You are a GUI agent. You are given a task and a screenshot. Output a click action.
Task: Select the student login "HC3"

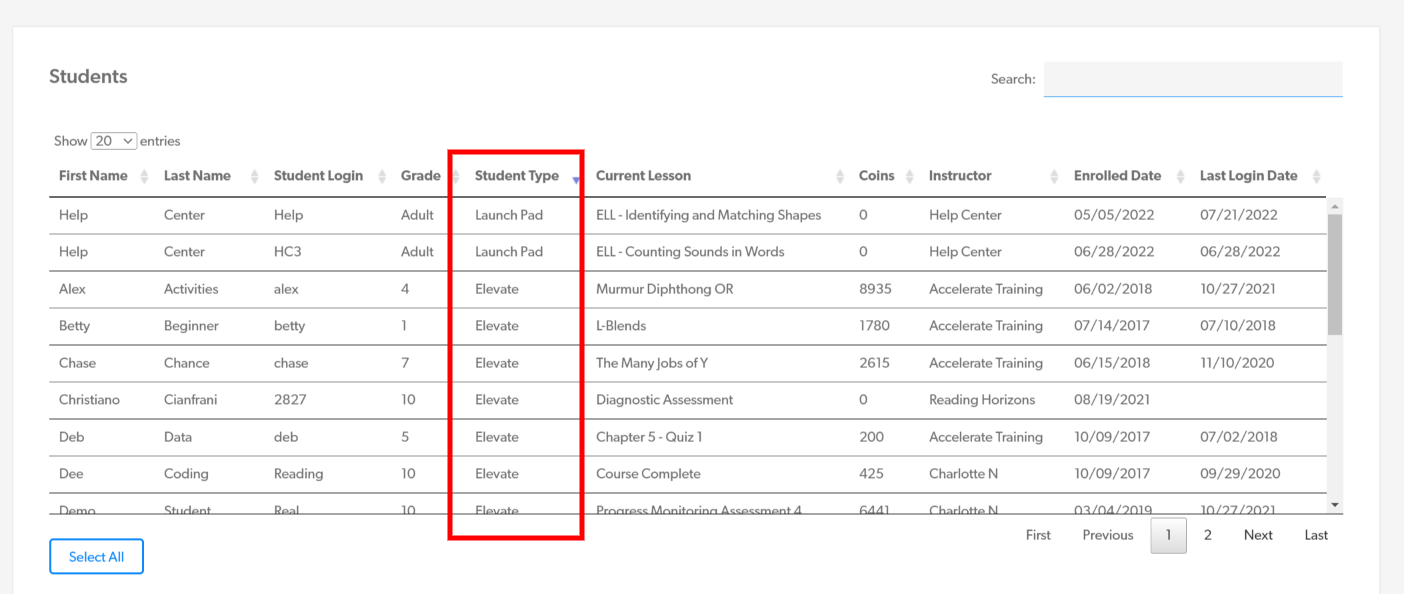pyautogui.click(x=287, y=252)
